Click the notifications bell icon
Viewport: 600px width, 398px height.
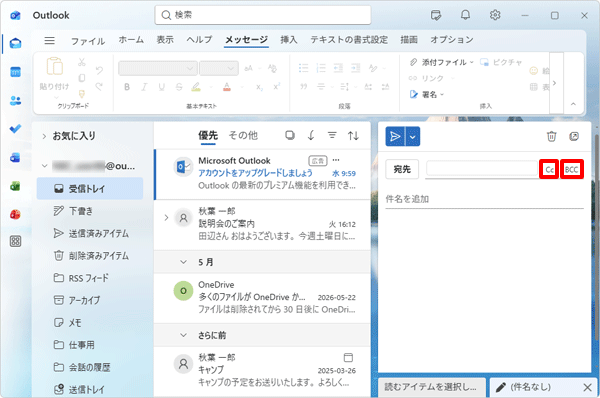click(x=465, y=15)
